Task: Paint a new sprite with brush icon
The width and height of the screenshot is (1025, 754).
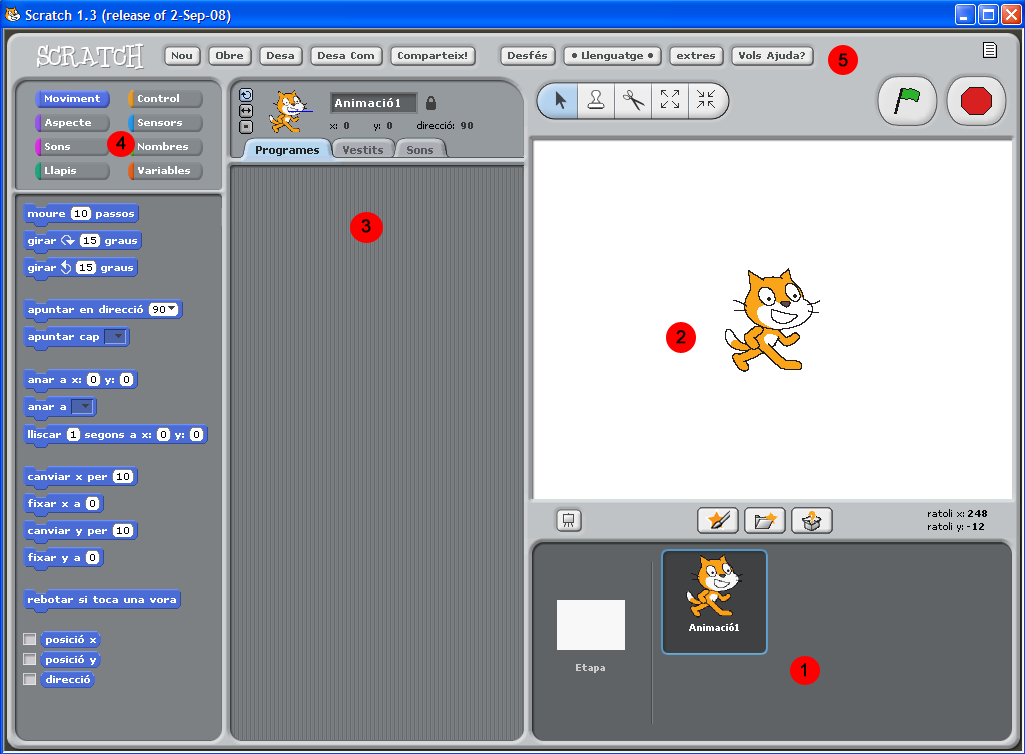Action: (x=718, y=521)
